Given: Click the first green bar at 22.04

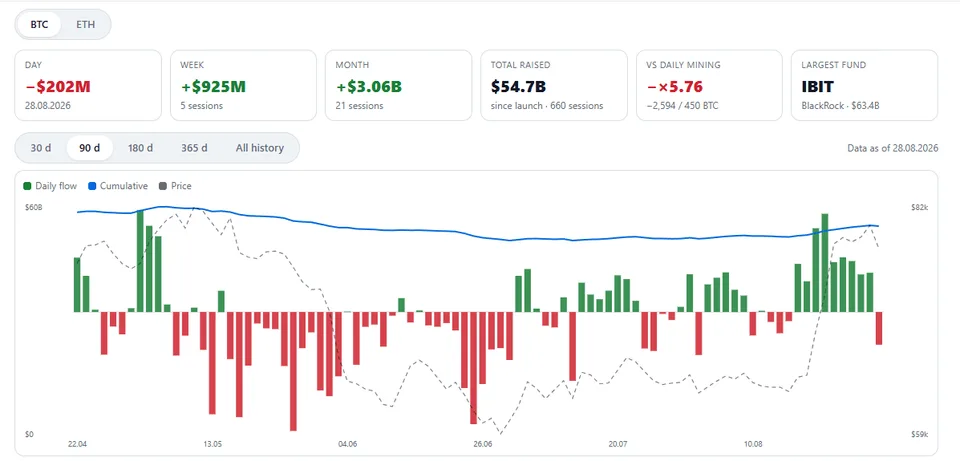Looking at the screenshot, I should click(77, 285).
